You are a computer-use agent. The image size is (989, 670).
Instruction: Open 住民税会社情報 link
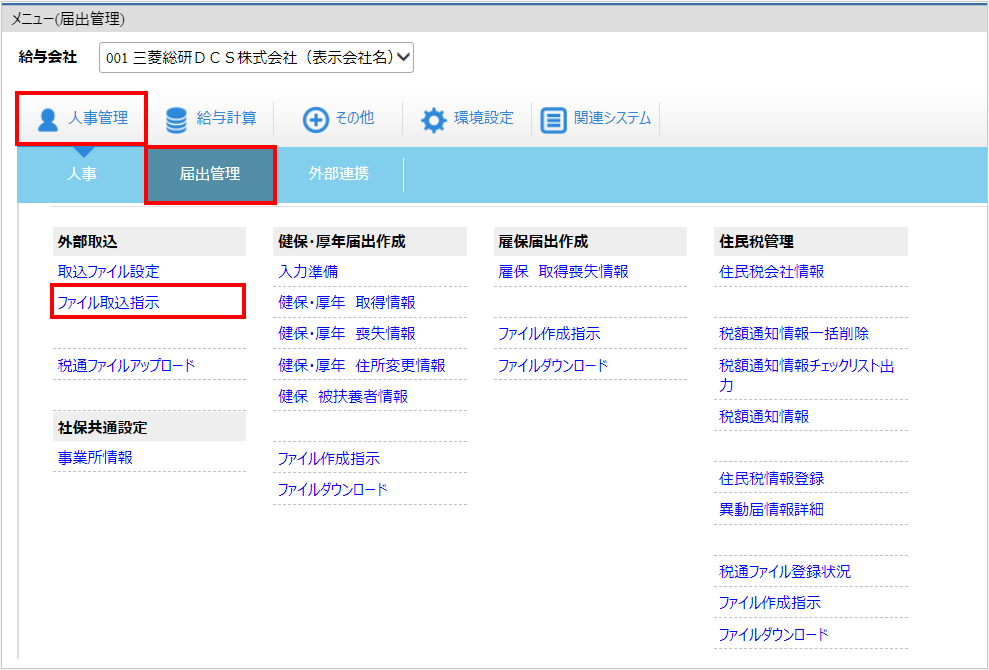pyautogui.click(x=771, y=272)
